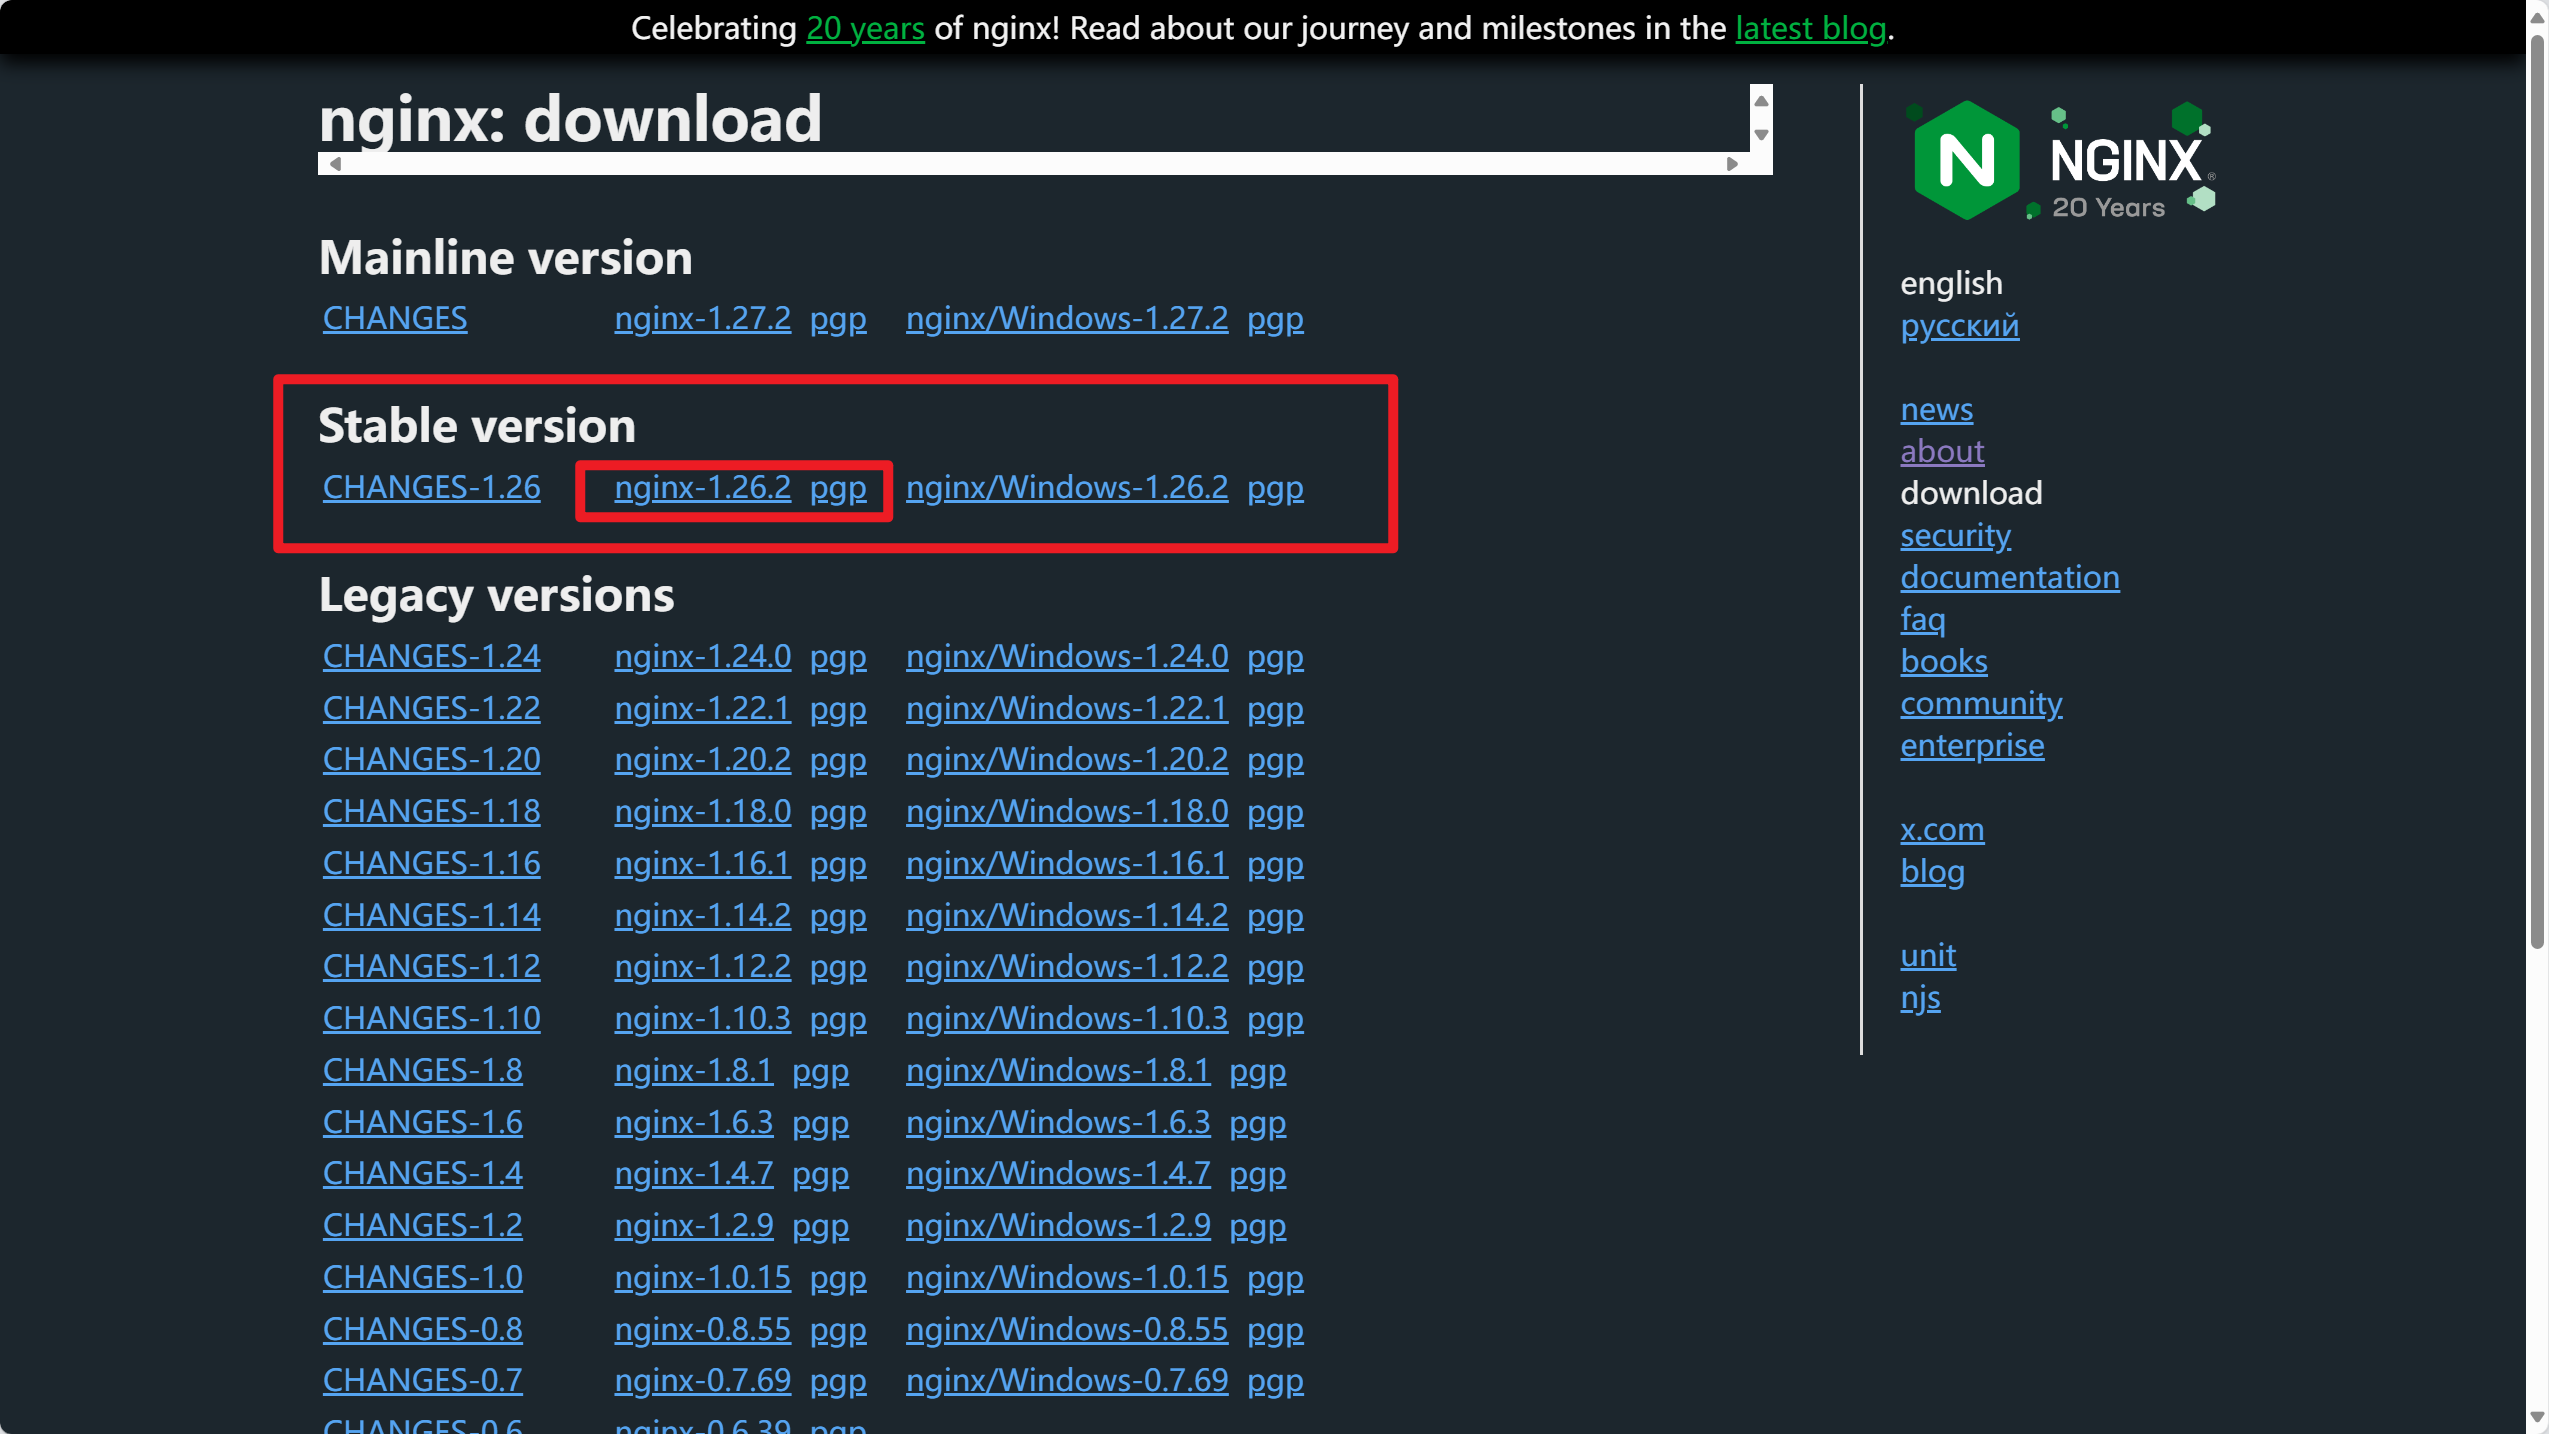This screenshot has height=1434, width=2549.
Task: Open the CHANGES-1.26 link
Action: [x=431, y=488]
